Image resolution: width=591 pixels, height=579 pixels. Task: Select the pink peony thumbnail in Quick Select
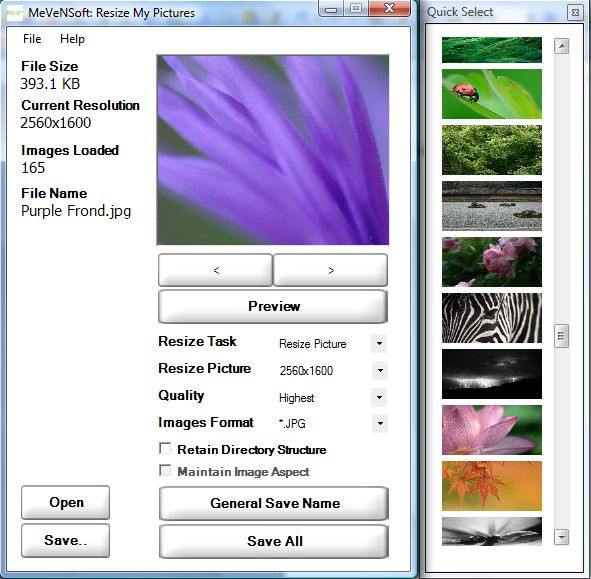492,262
